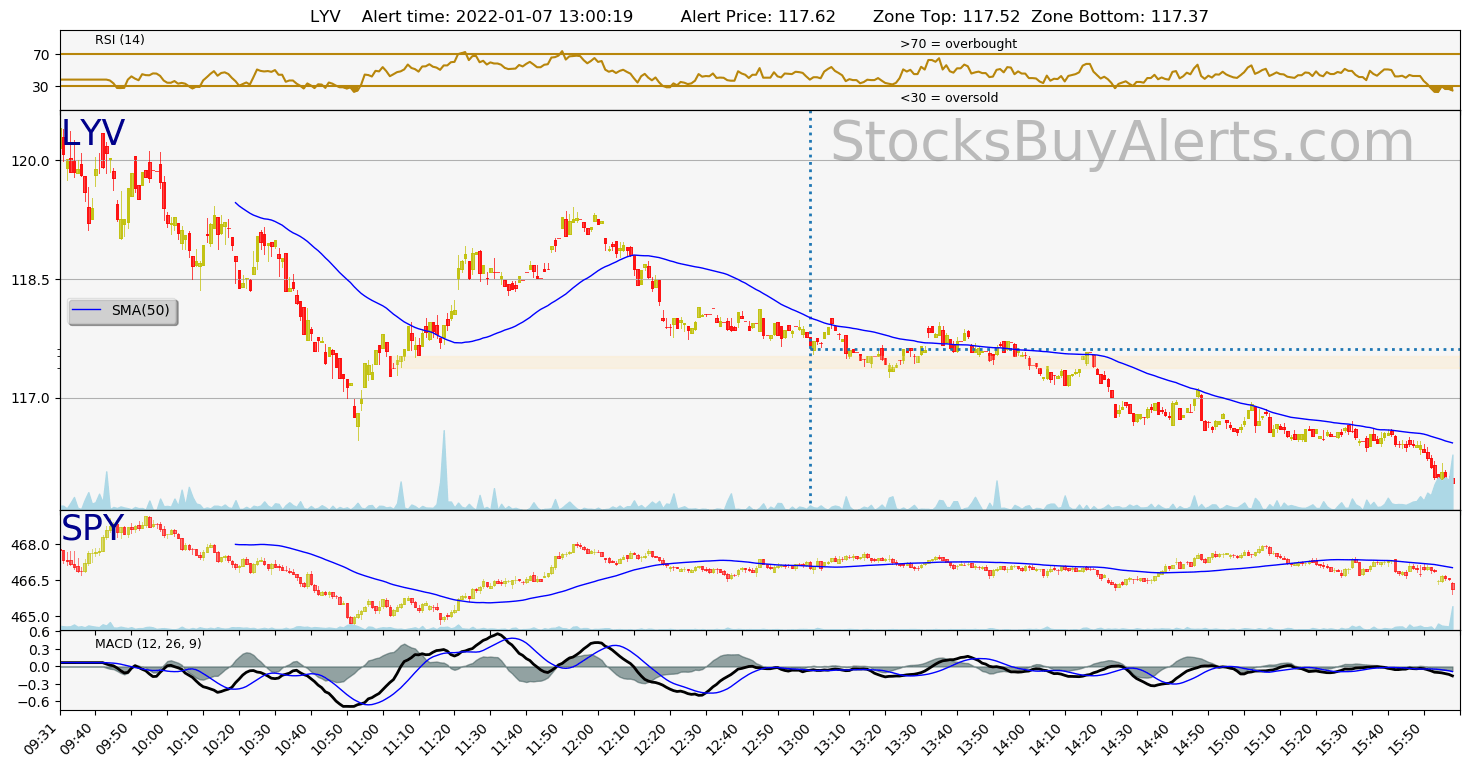Click the 11:20 time axis label

coord(438,740)
